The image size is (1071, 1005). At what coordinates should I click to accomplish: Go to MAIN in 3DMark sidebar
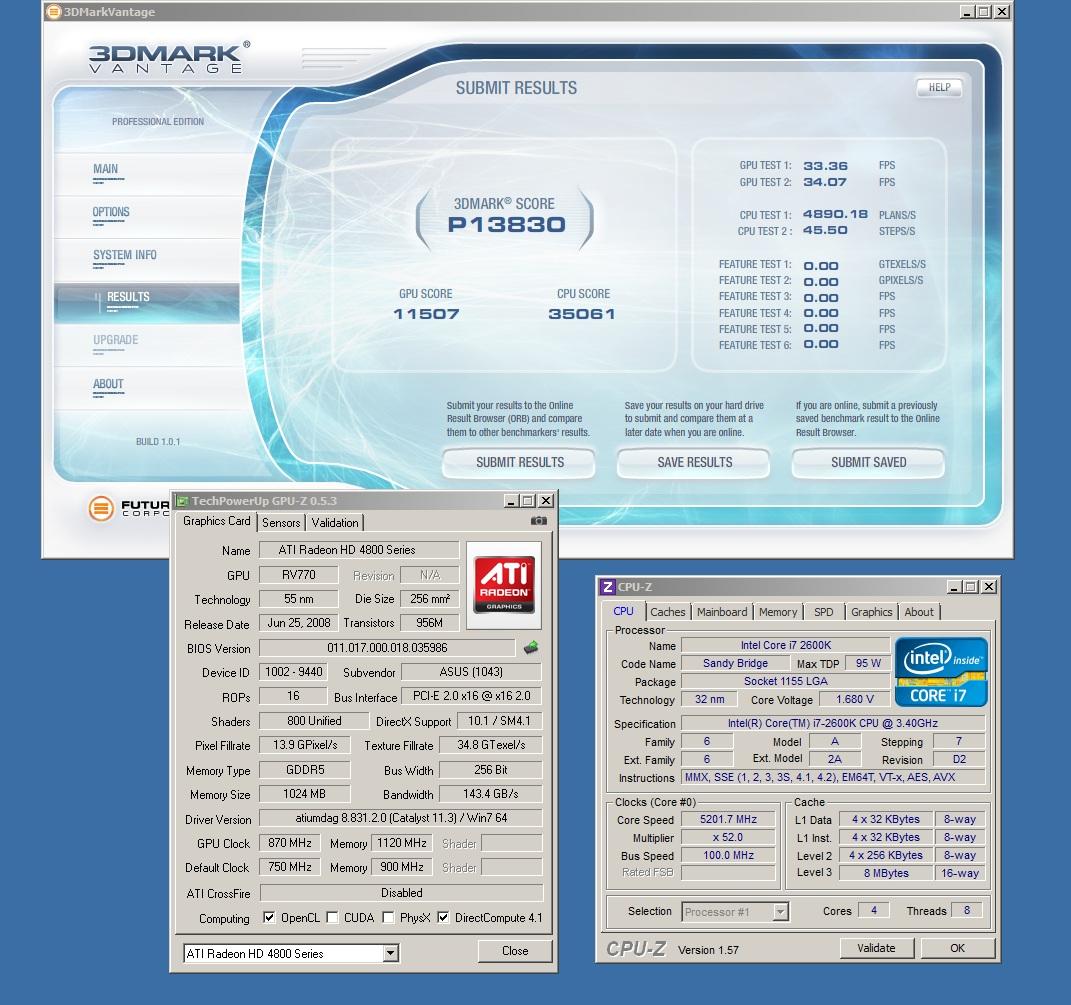point(105,169)
